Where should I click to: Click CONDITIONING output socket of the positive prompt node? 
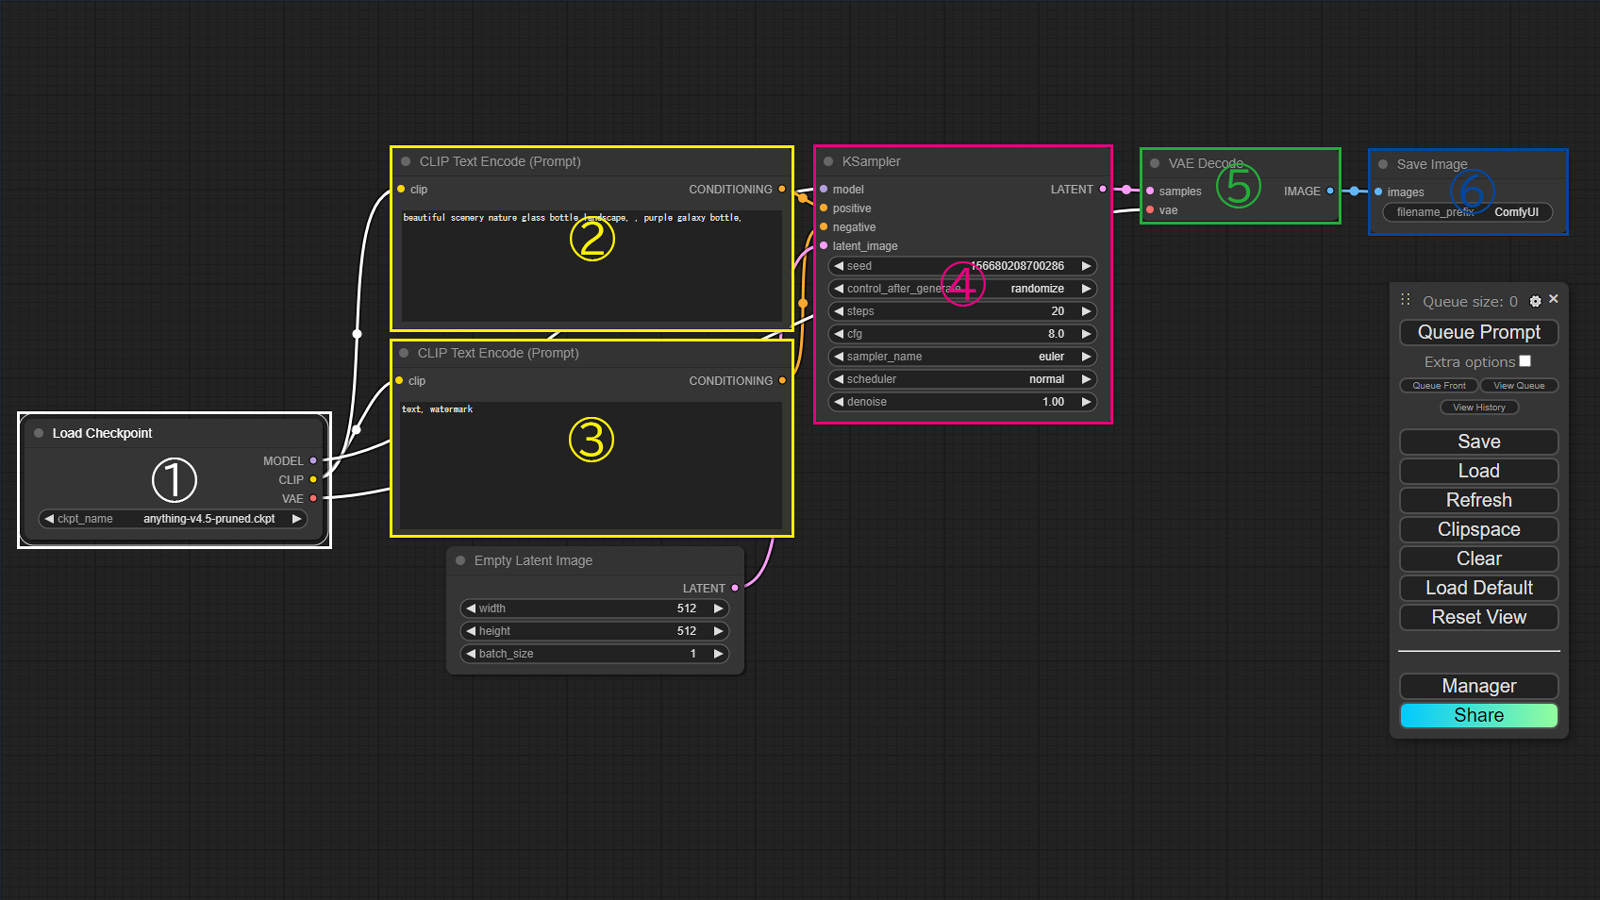tap(782, 189)
